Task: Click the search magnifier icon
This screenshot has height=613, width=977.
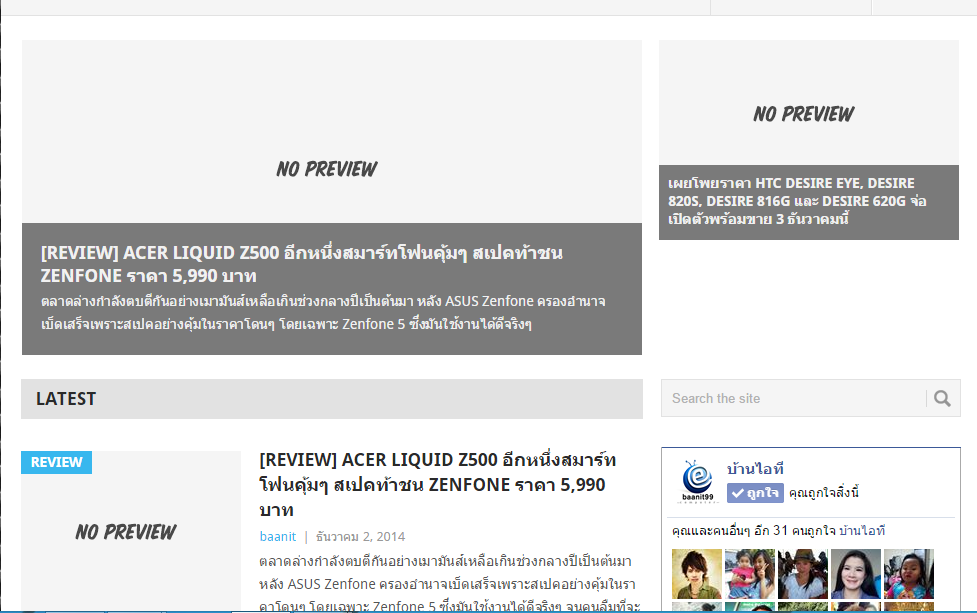Action: [942, 399]
